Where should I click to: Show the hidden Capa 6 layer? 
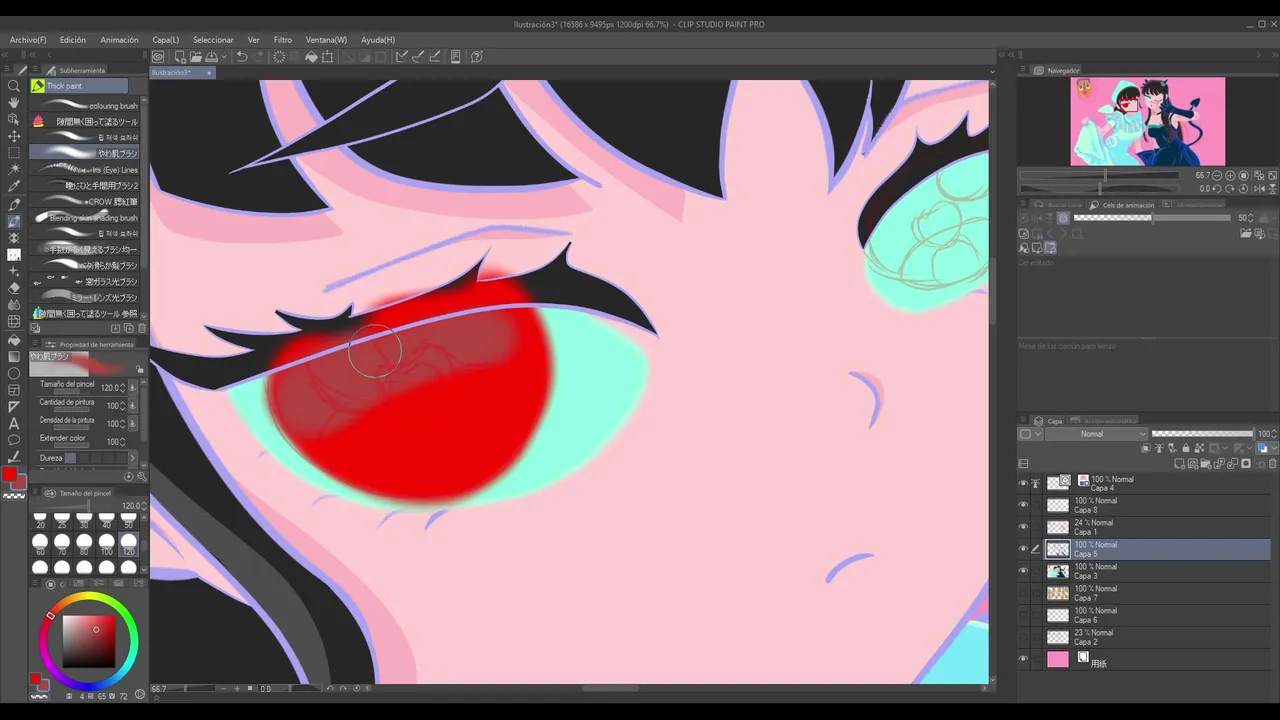point(1023,615)
